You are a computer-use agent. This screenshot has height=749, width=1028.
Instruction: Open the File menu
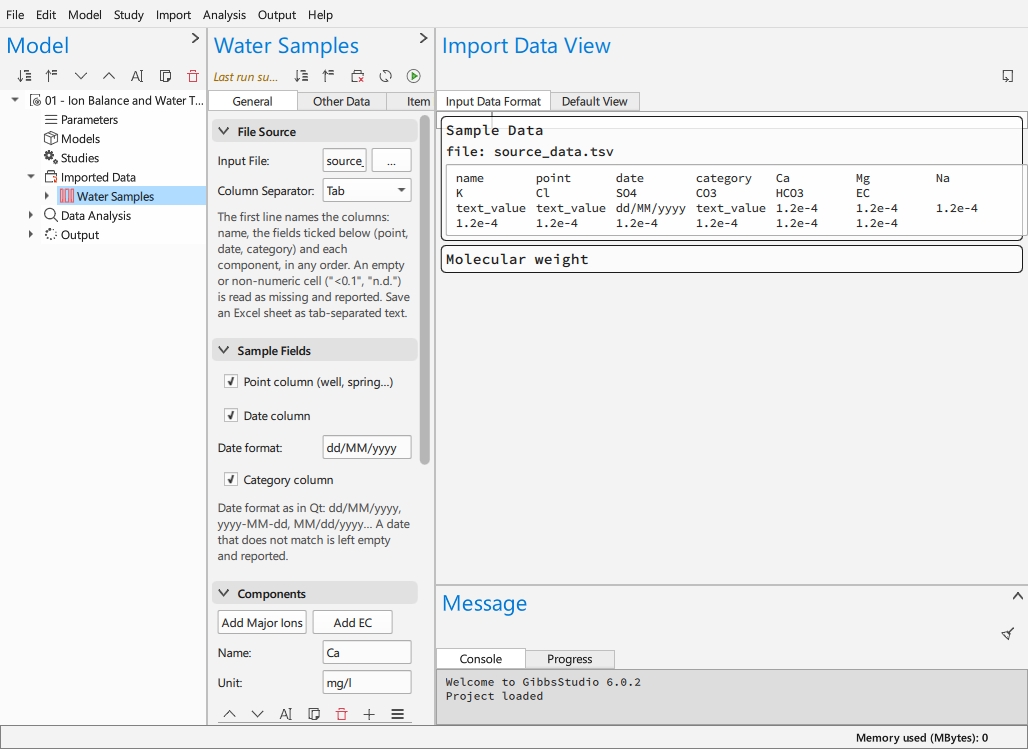click(15, 14)
